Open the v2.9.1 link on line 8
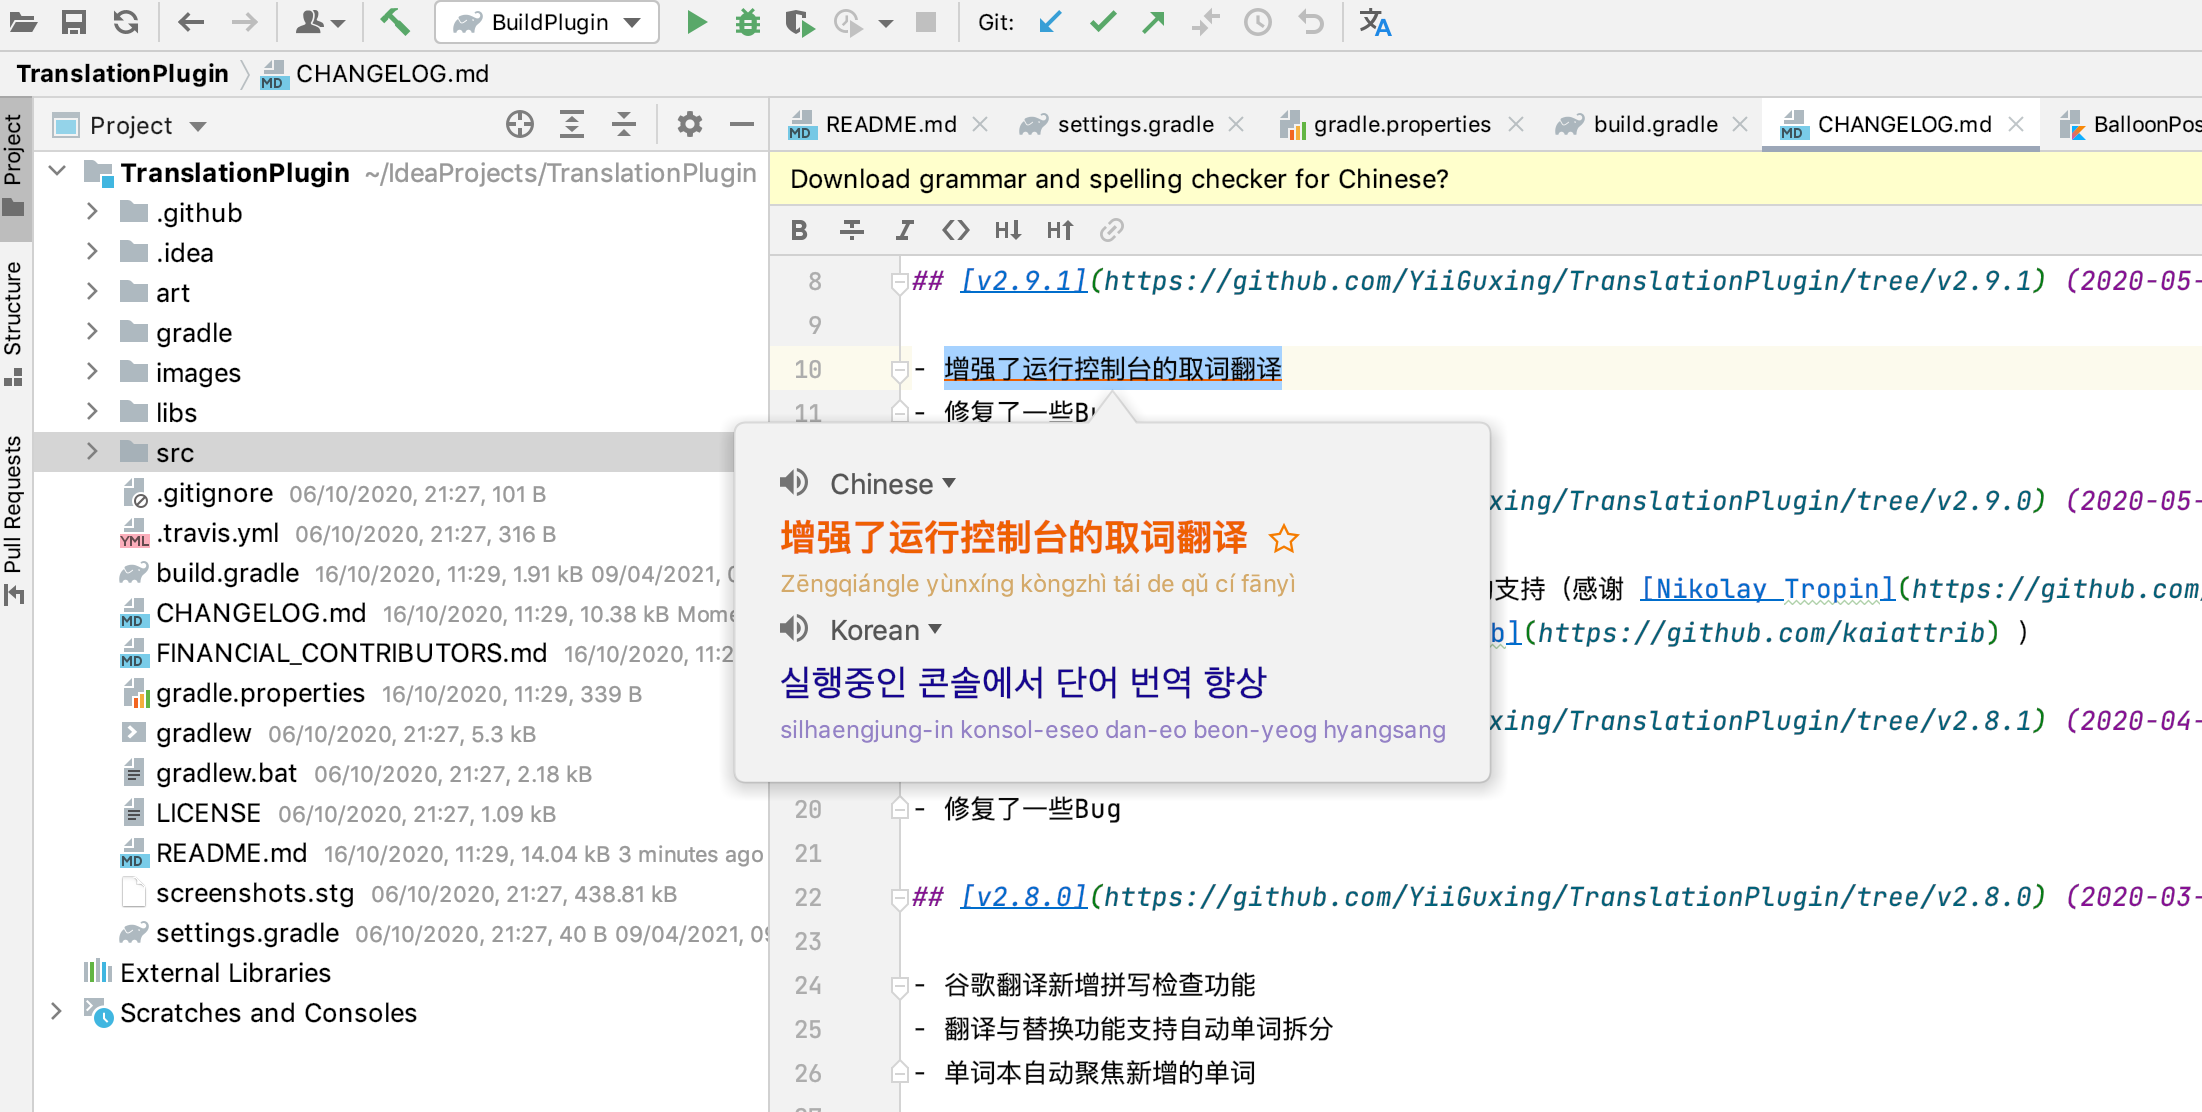Viewport: 2202px width, 1112px height. 1023,281
